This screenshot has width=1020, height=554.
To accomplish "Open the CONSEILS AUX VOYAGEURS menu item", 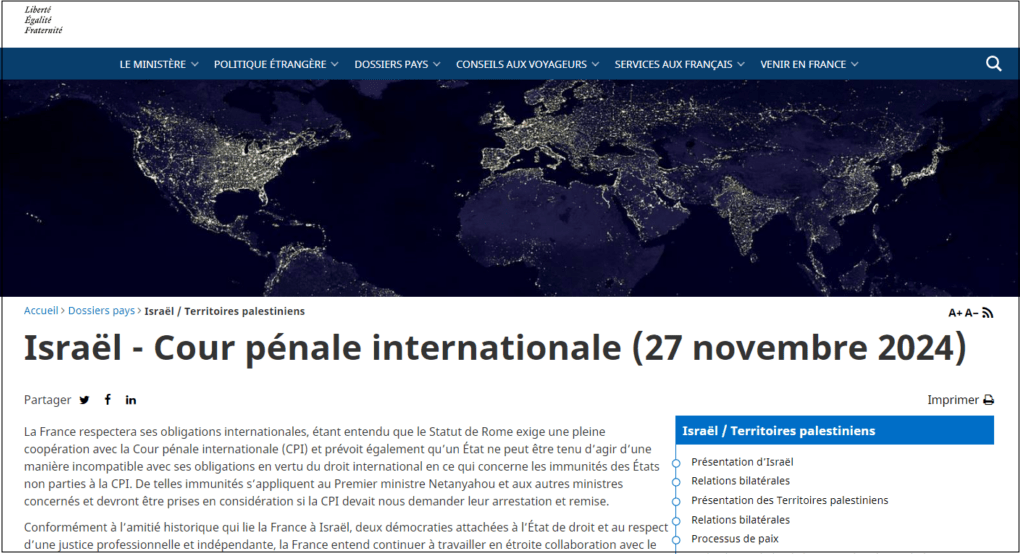I will click(x=521, y=64).
